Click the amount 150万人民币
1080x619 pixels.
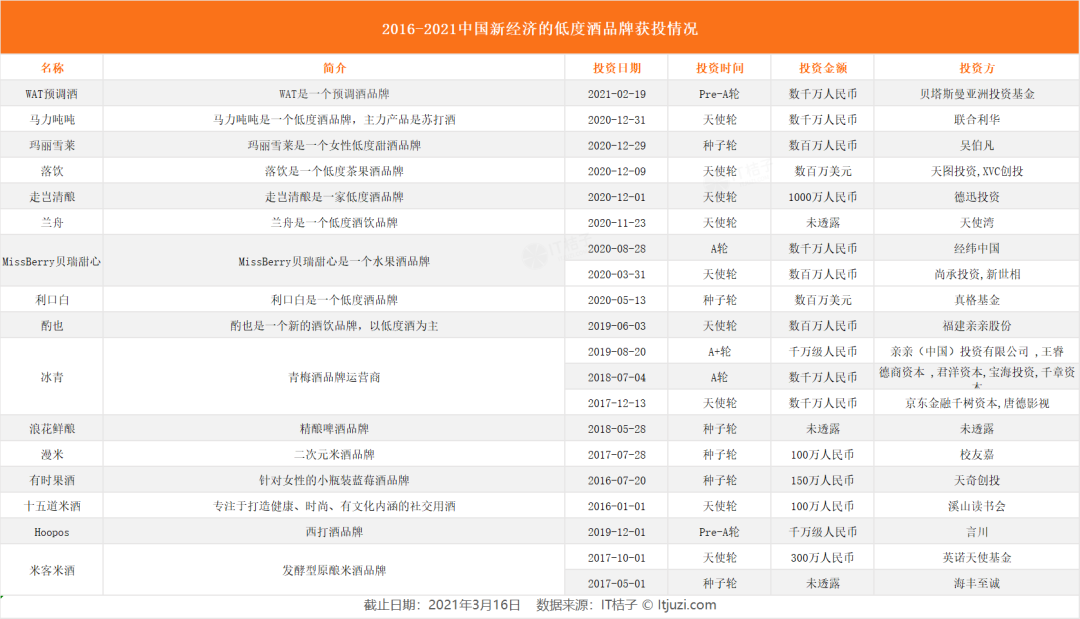(822, 481)
